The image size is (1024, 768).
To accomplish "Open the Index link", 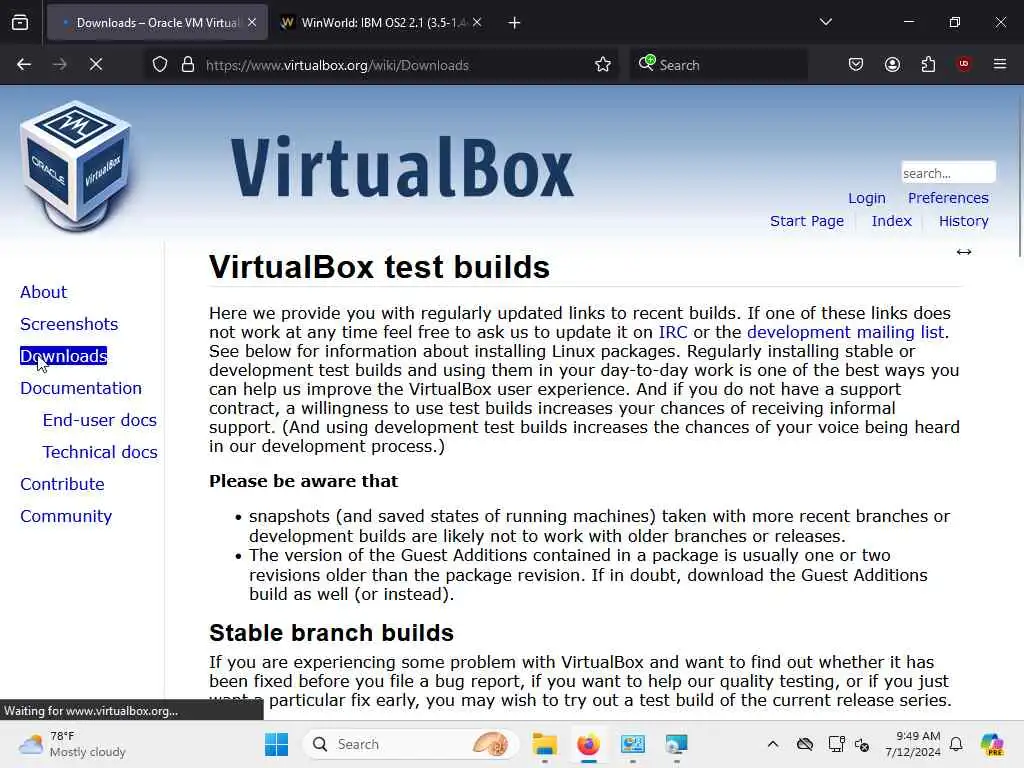I will (891, 221).
